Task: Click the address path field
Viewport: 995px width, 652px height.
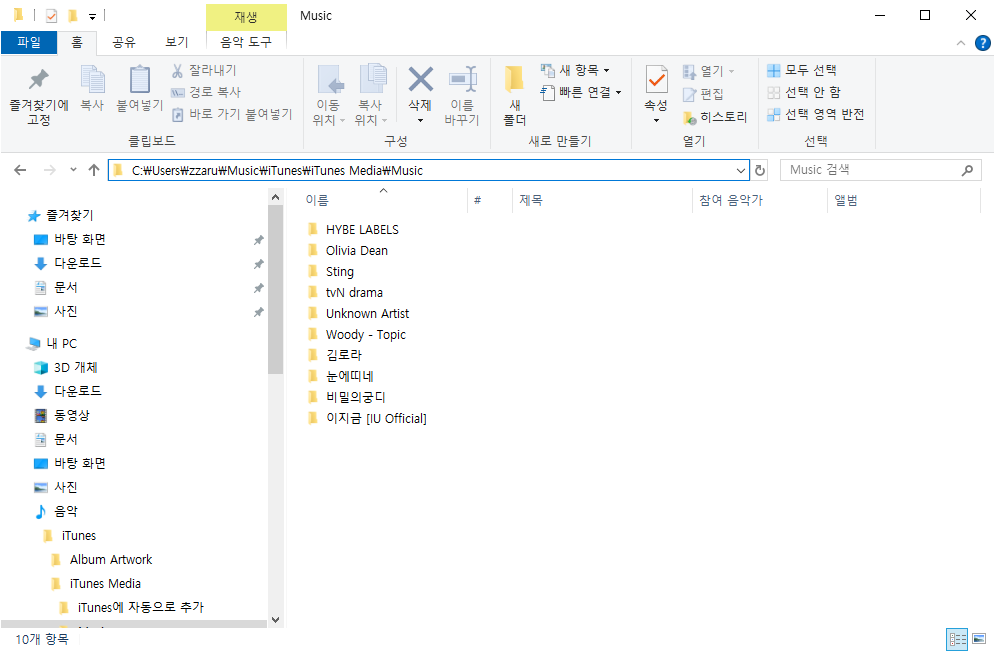Action: point(428,170)
